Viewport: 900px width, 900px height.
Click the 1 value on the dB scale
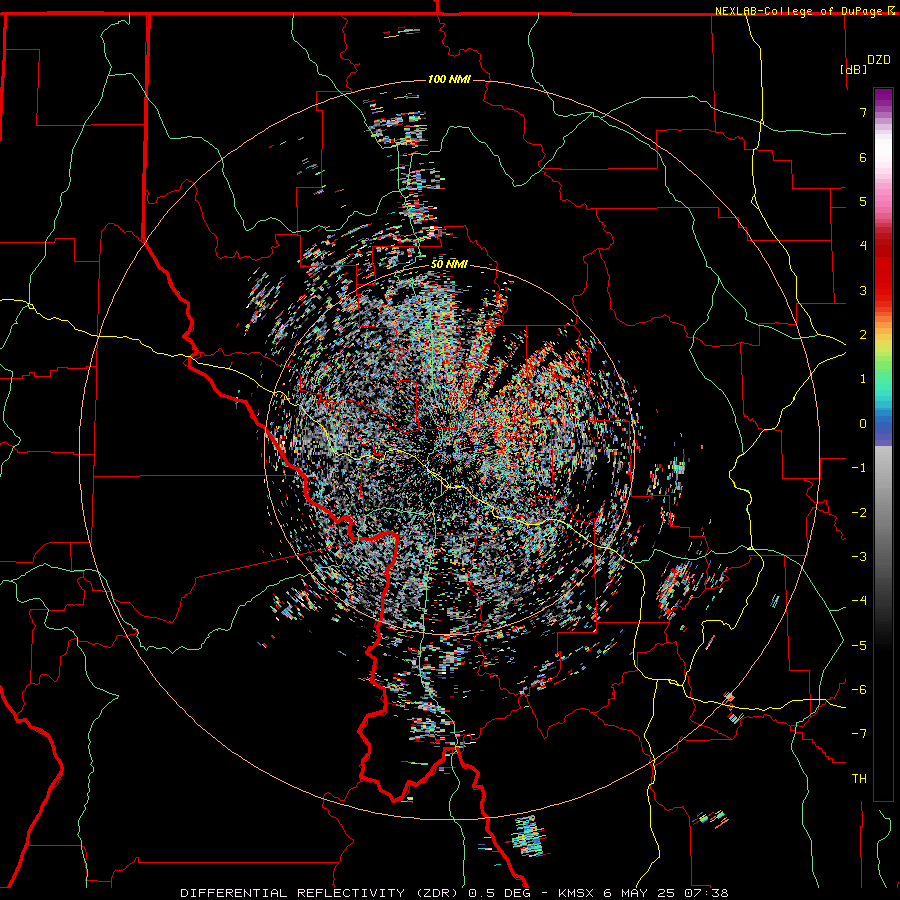pyautogui.click(x=863, y=379)
